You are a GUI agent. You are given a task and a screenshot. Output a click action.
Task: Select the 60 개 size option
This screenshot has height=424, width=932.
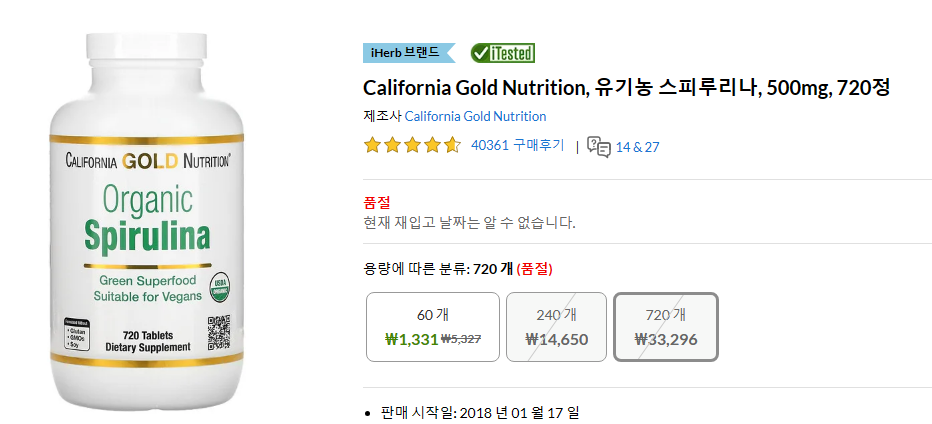(433, 326)
